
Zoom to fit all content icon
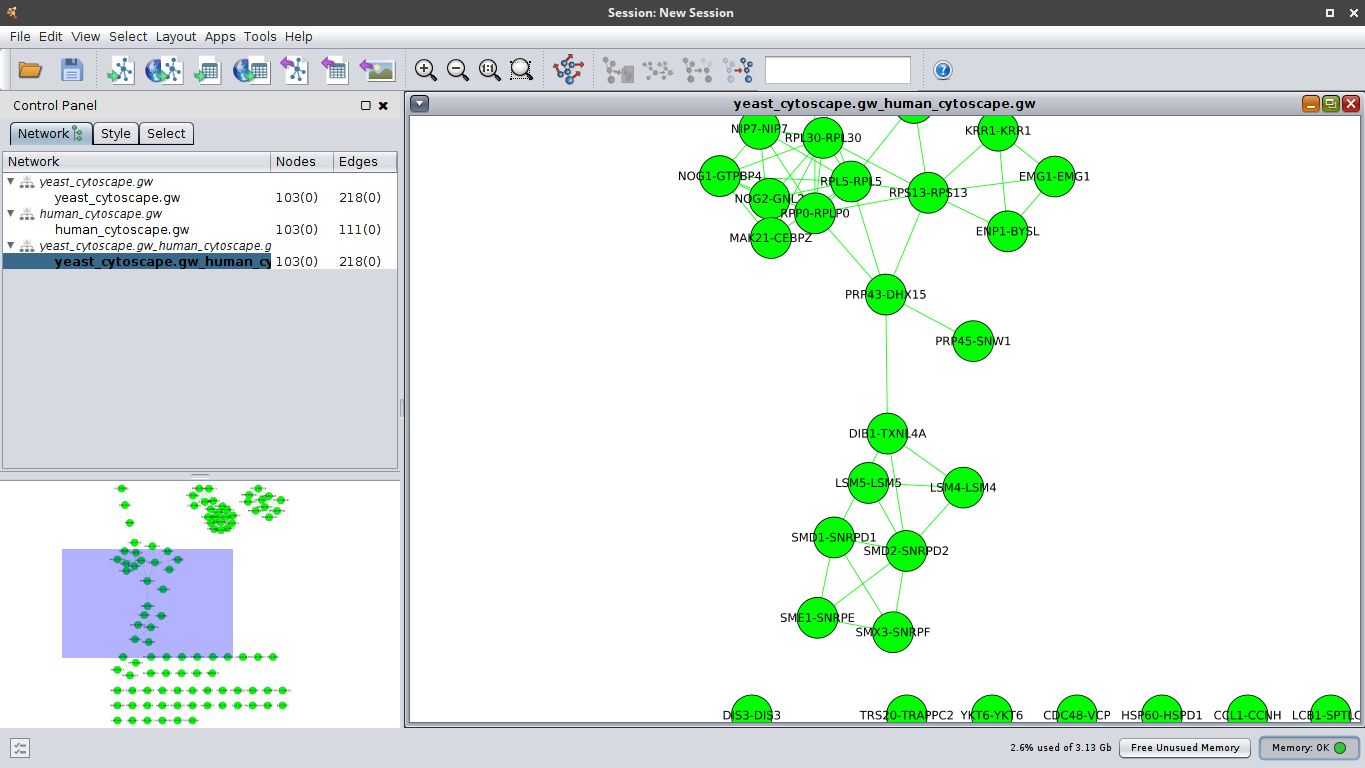tap(490, 70)
